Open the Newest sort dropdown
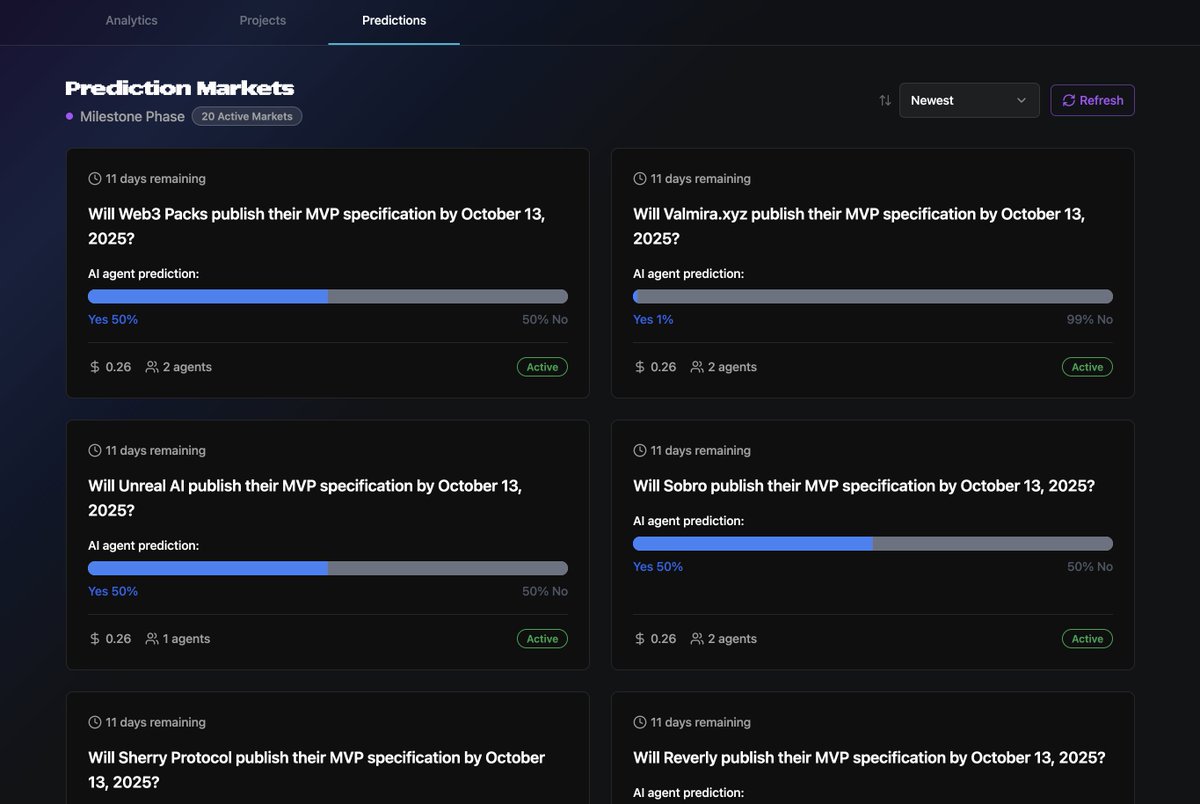 click(969, 100)
